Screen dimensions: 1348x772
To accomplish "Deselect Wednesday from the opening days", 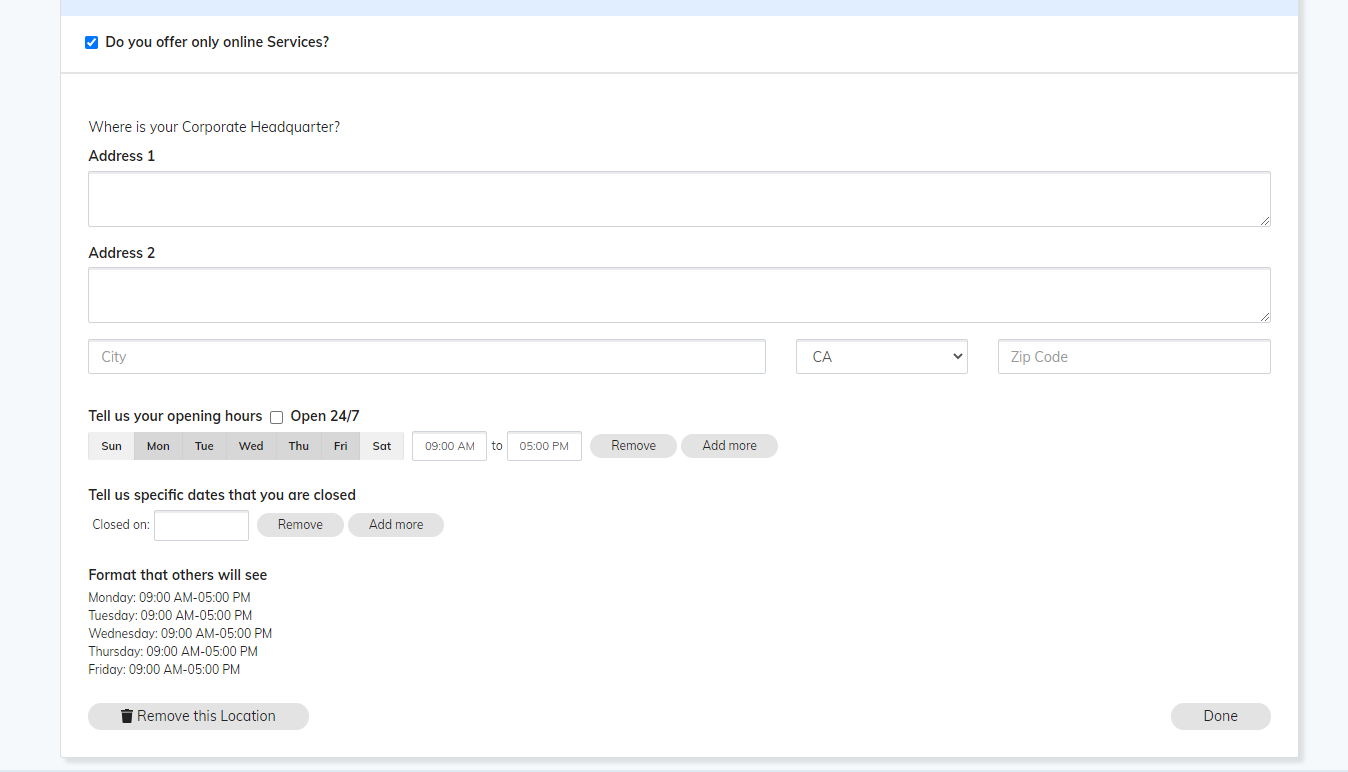I will (250, 446).
